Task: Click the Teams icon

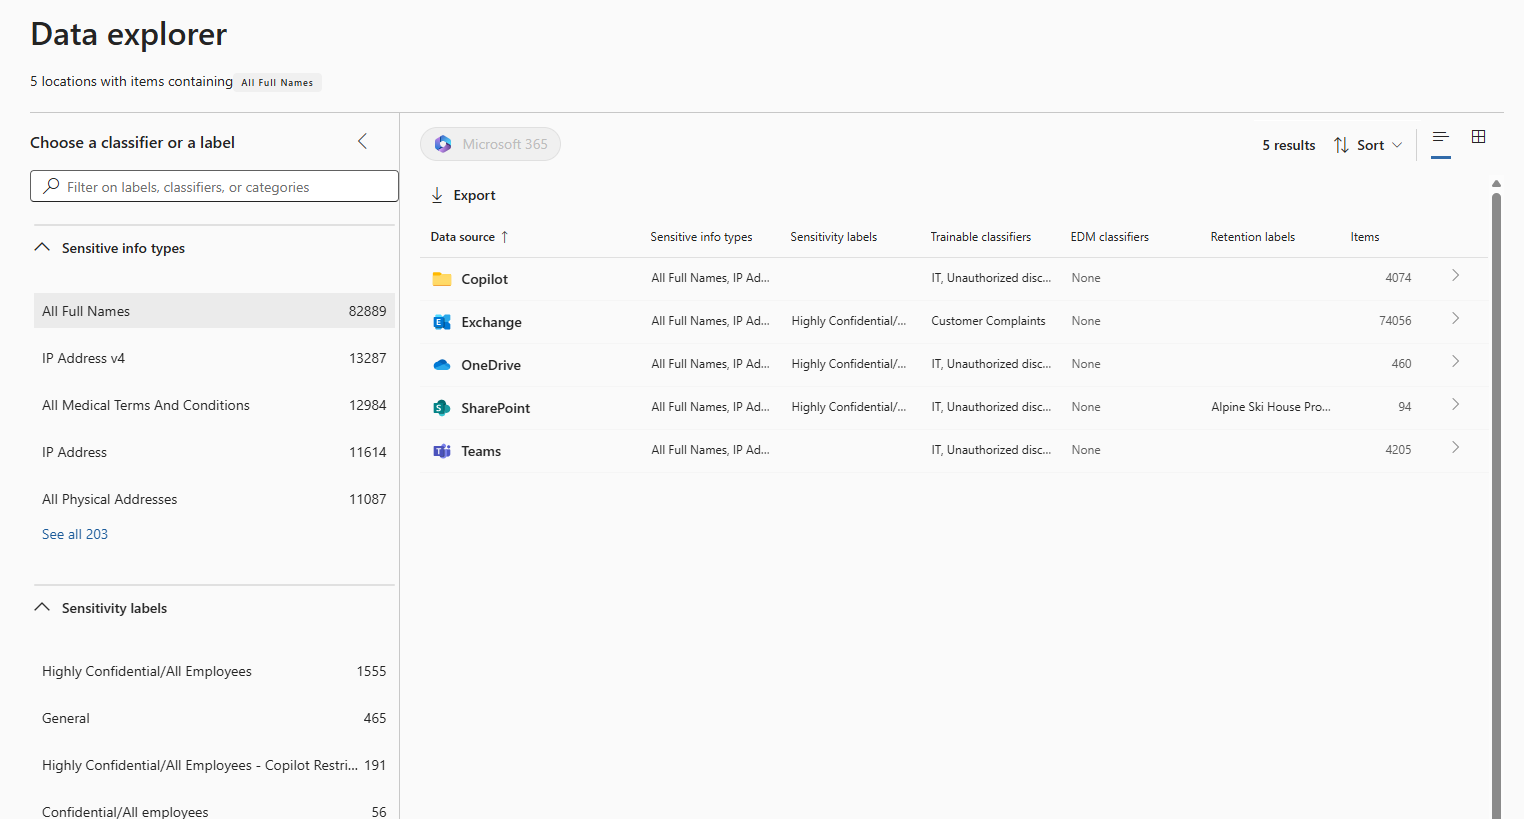Action: (441, 451)
